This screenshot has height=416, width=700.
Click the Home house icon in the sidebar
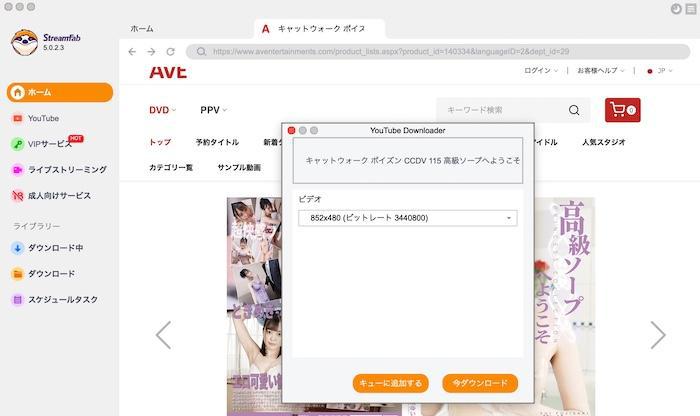[x=17, y=92]
